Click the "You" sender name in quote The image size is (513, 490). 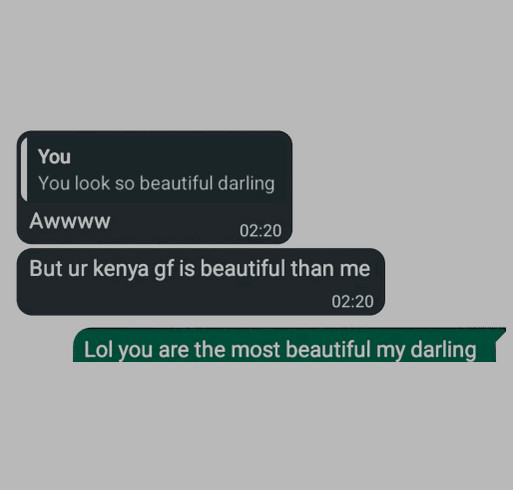click(54, 157)
